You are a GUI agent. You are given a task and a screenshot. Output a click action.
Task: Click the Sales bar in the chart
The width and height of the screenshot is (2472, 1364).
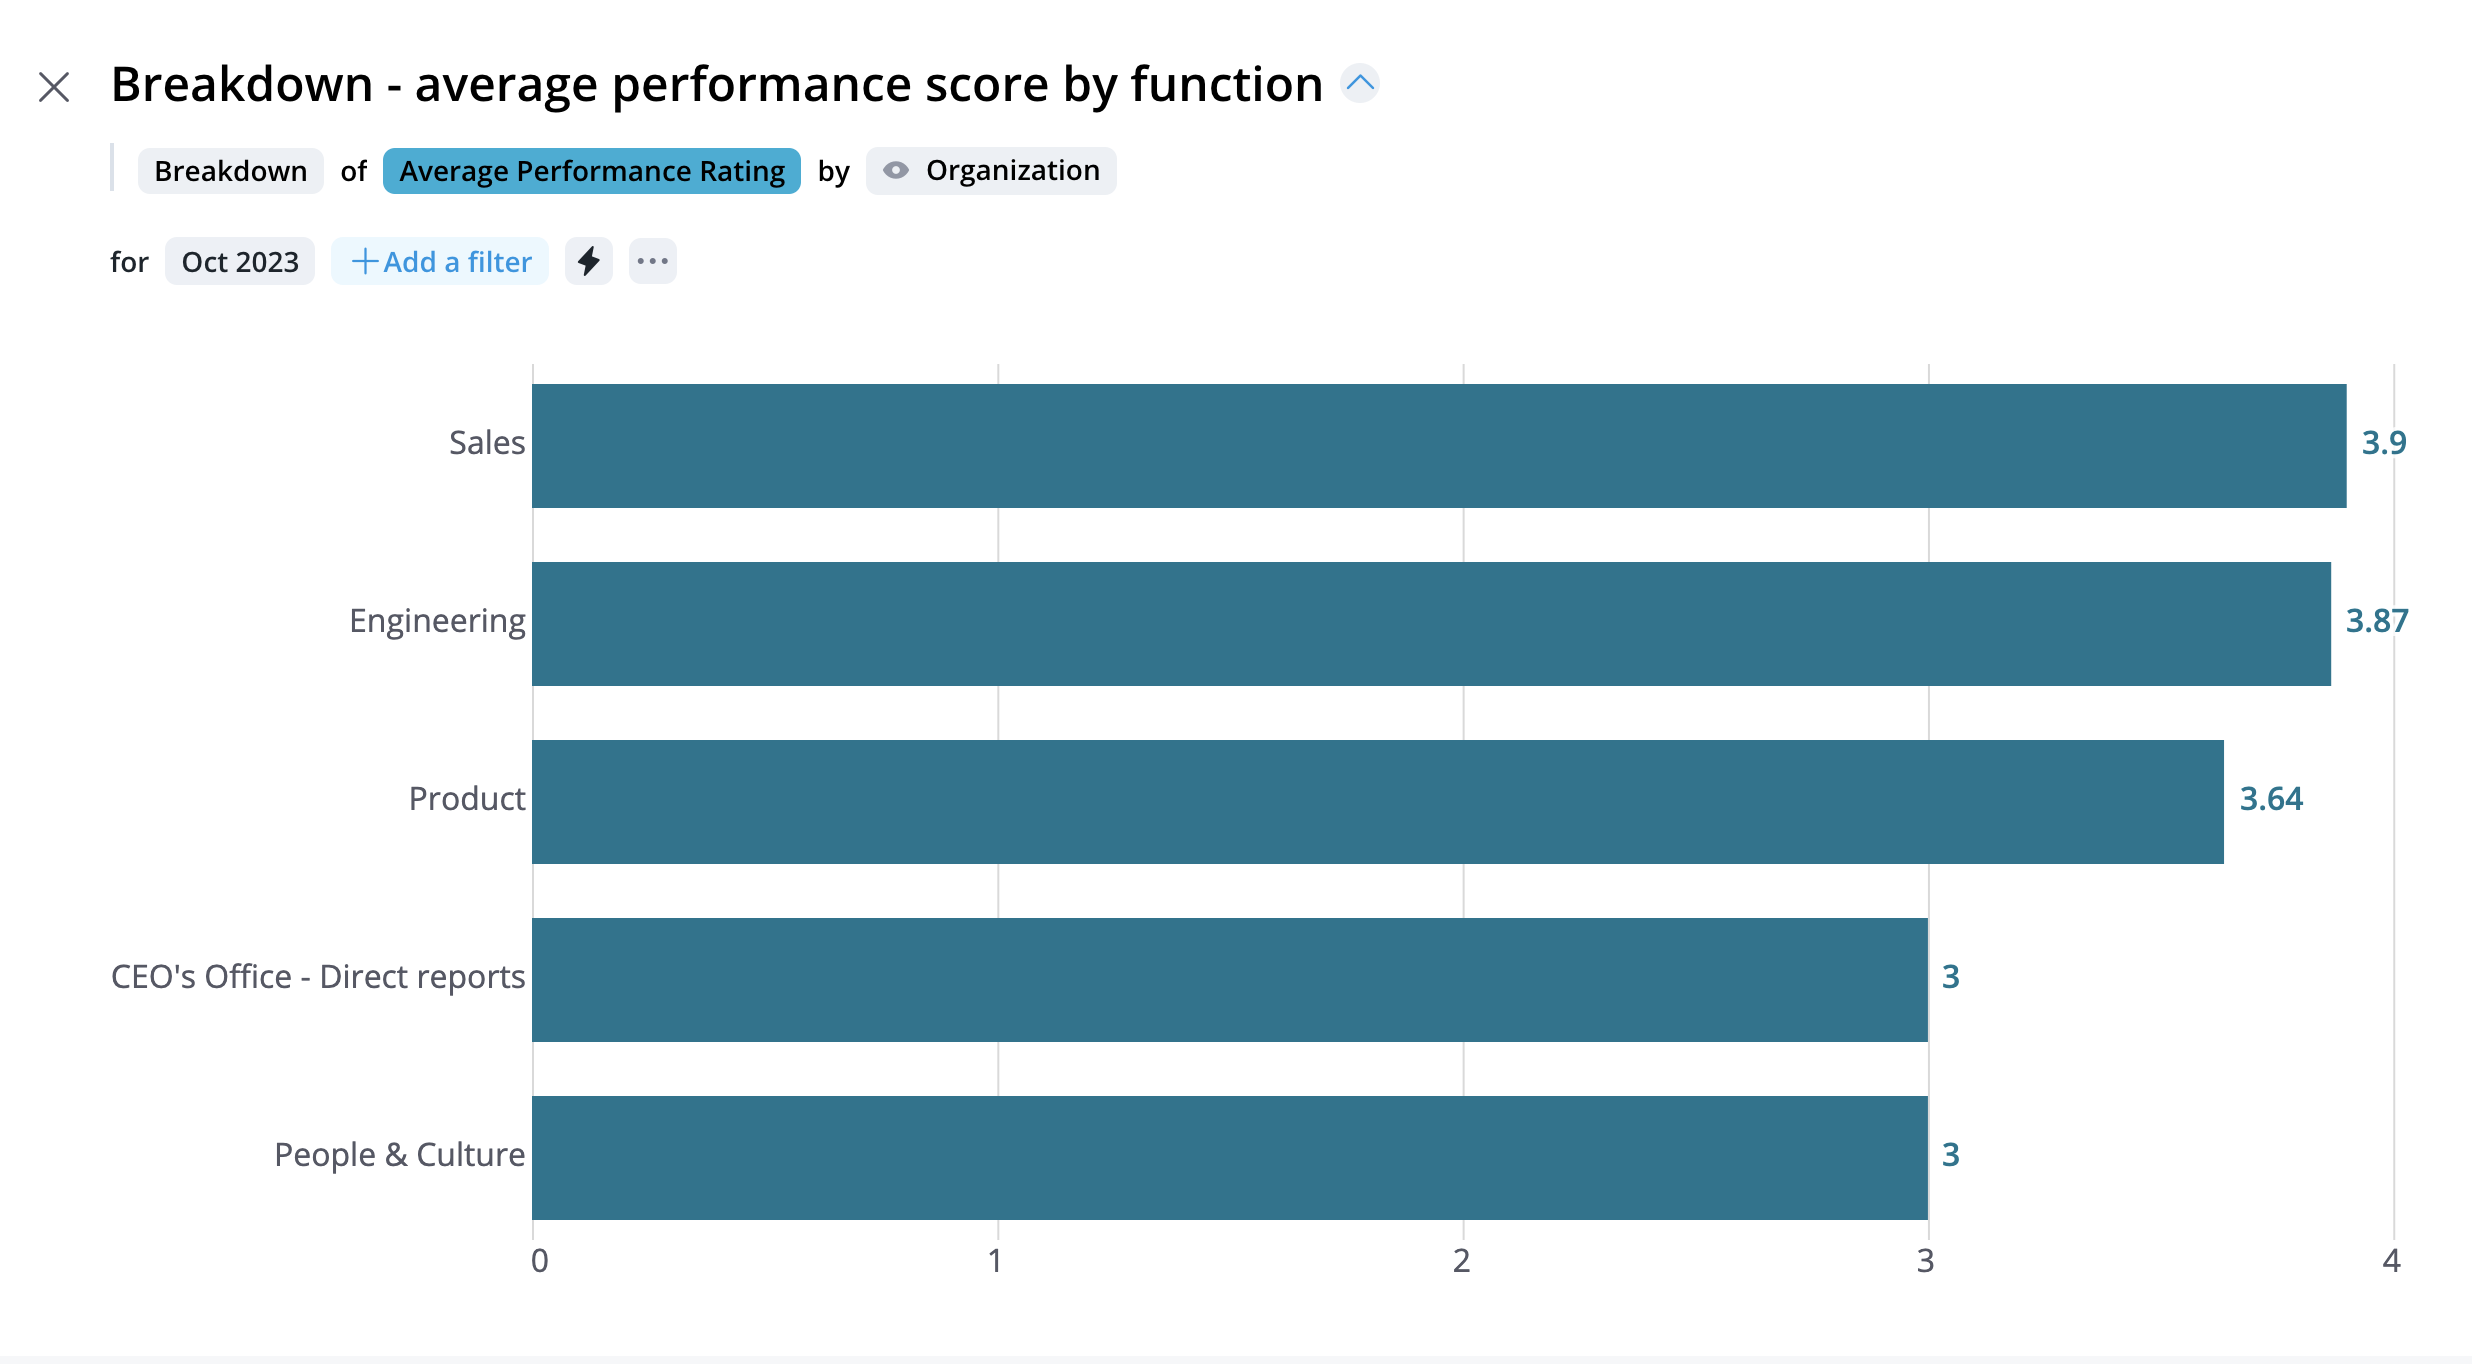click(x=1438, y=446)
